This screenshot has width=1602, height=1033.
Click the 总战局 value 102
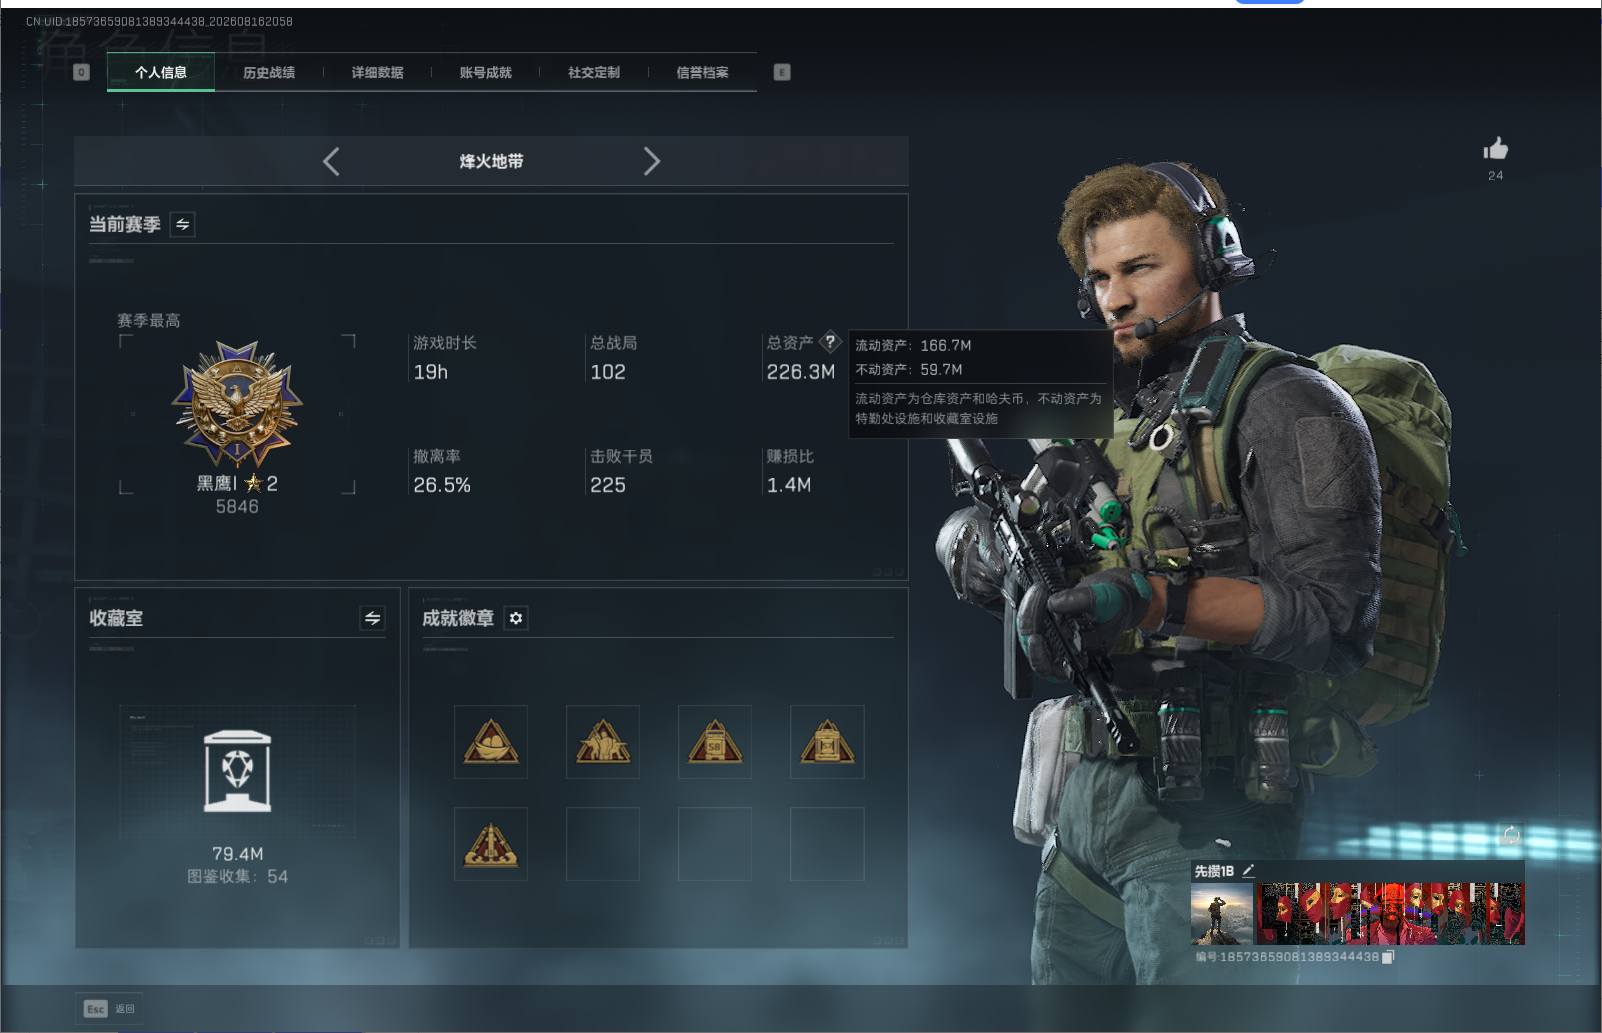click(x=608, y=372)
